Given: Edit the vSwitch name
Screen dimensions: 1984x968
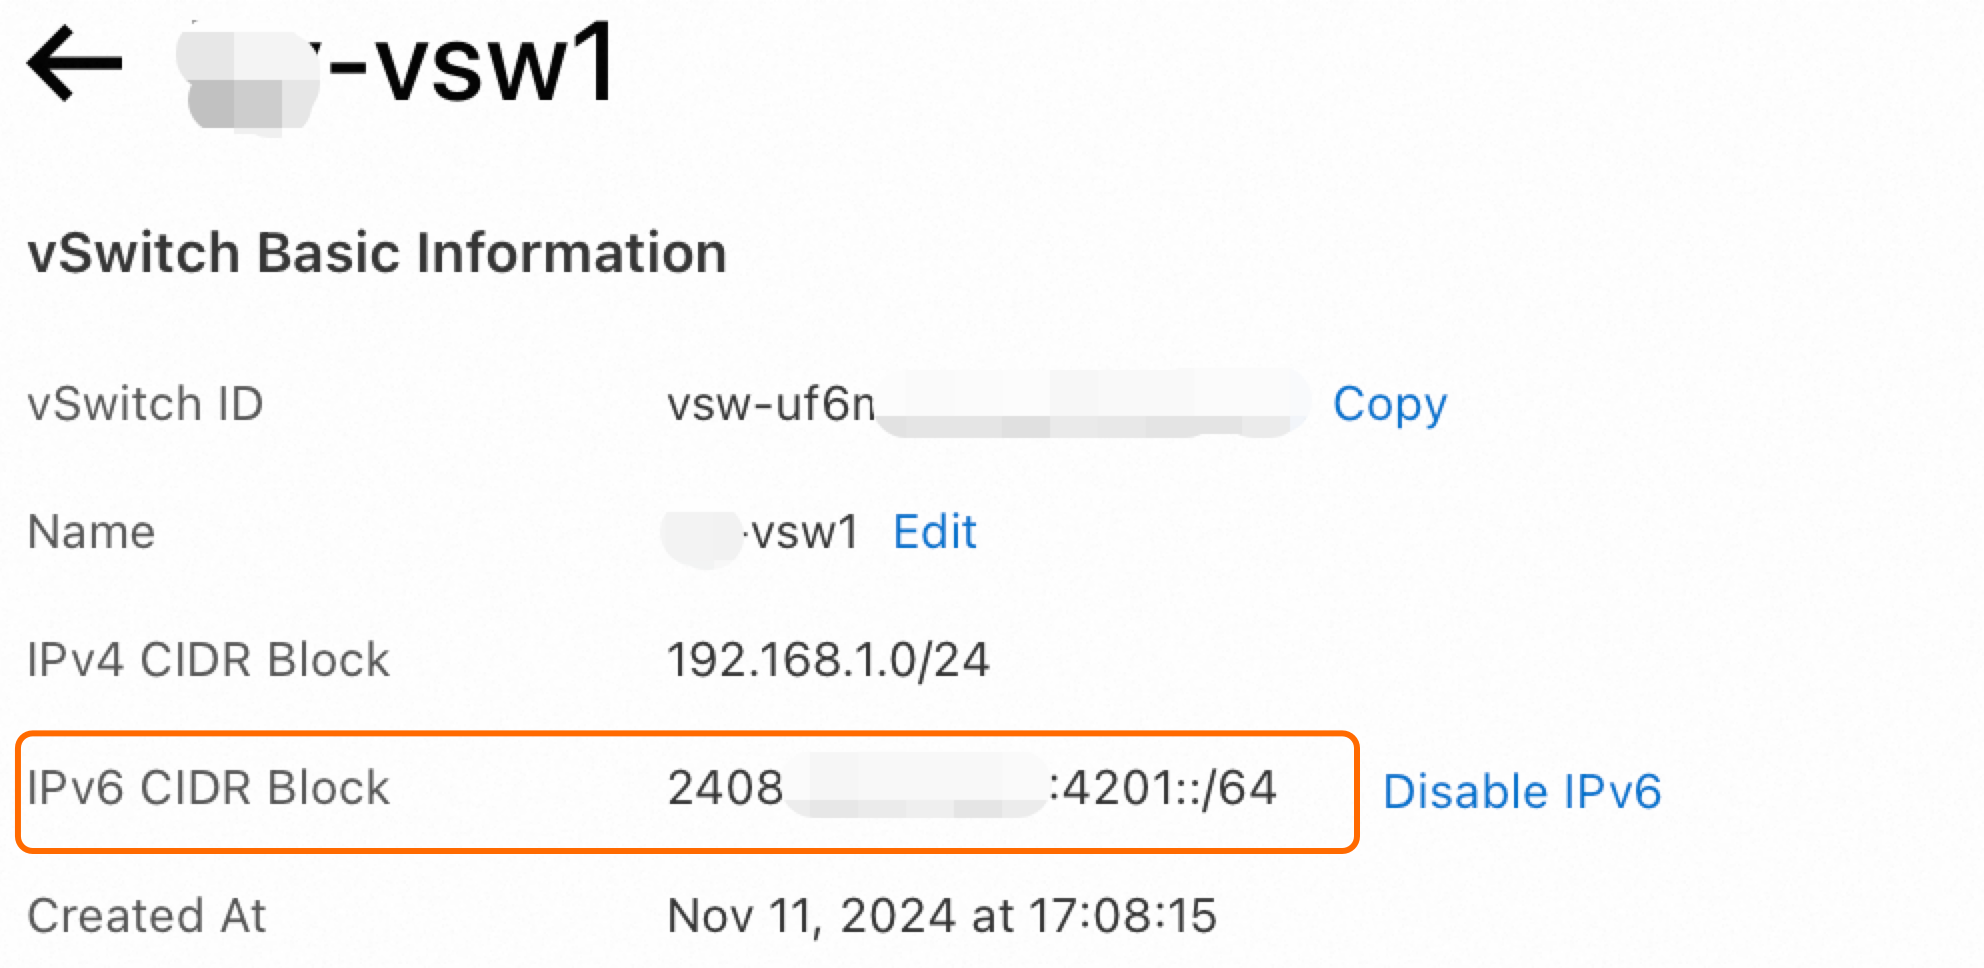Looking at the screenshot, I should point(934,532).
